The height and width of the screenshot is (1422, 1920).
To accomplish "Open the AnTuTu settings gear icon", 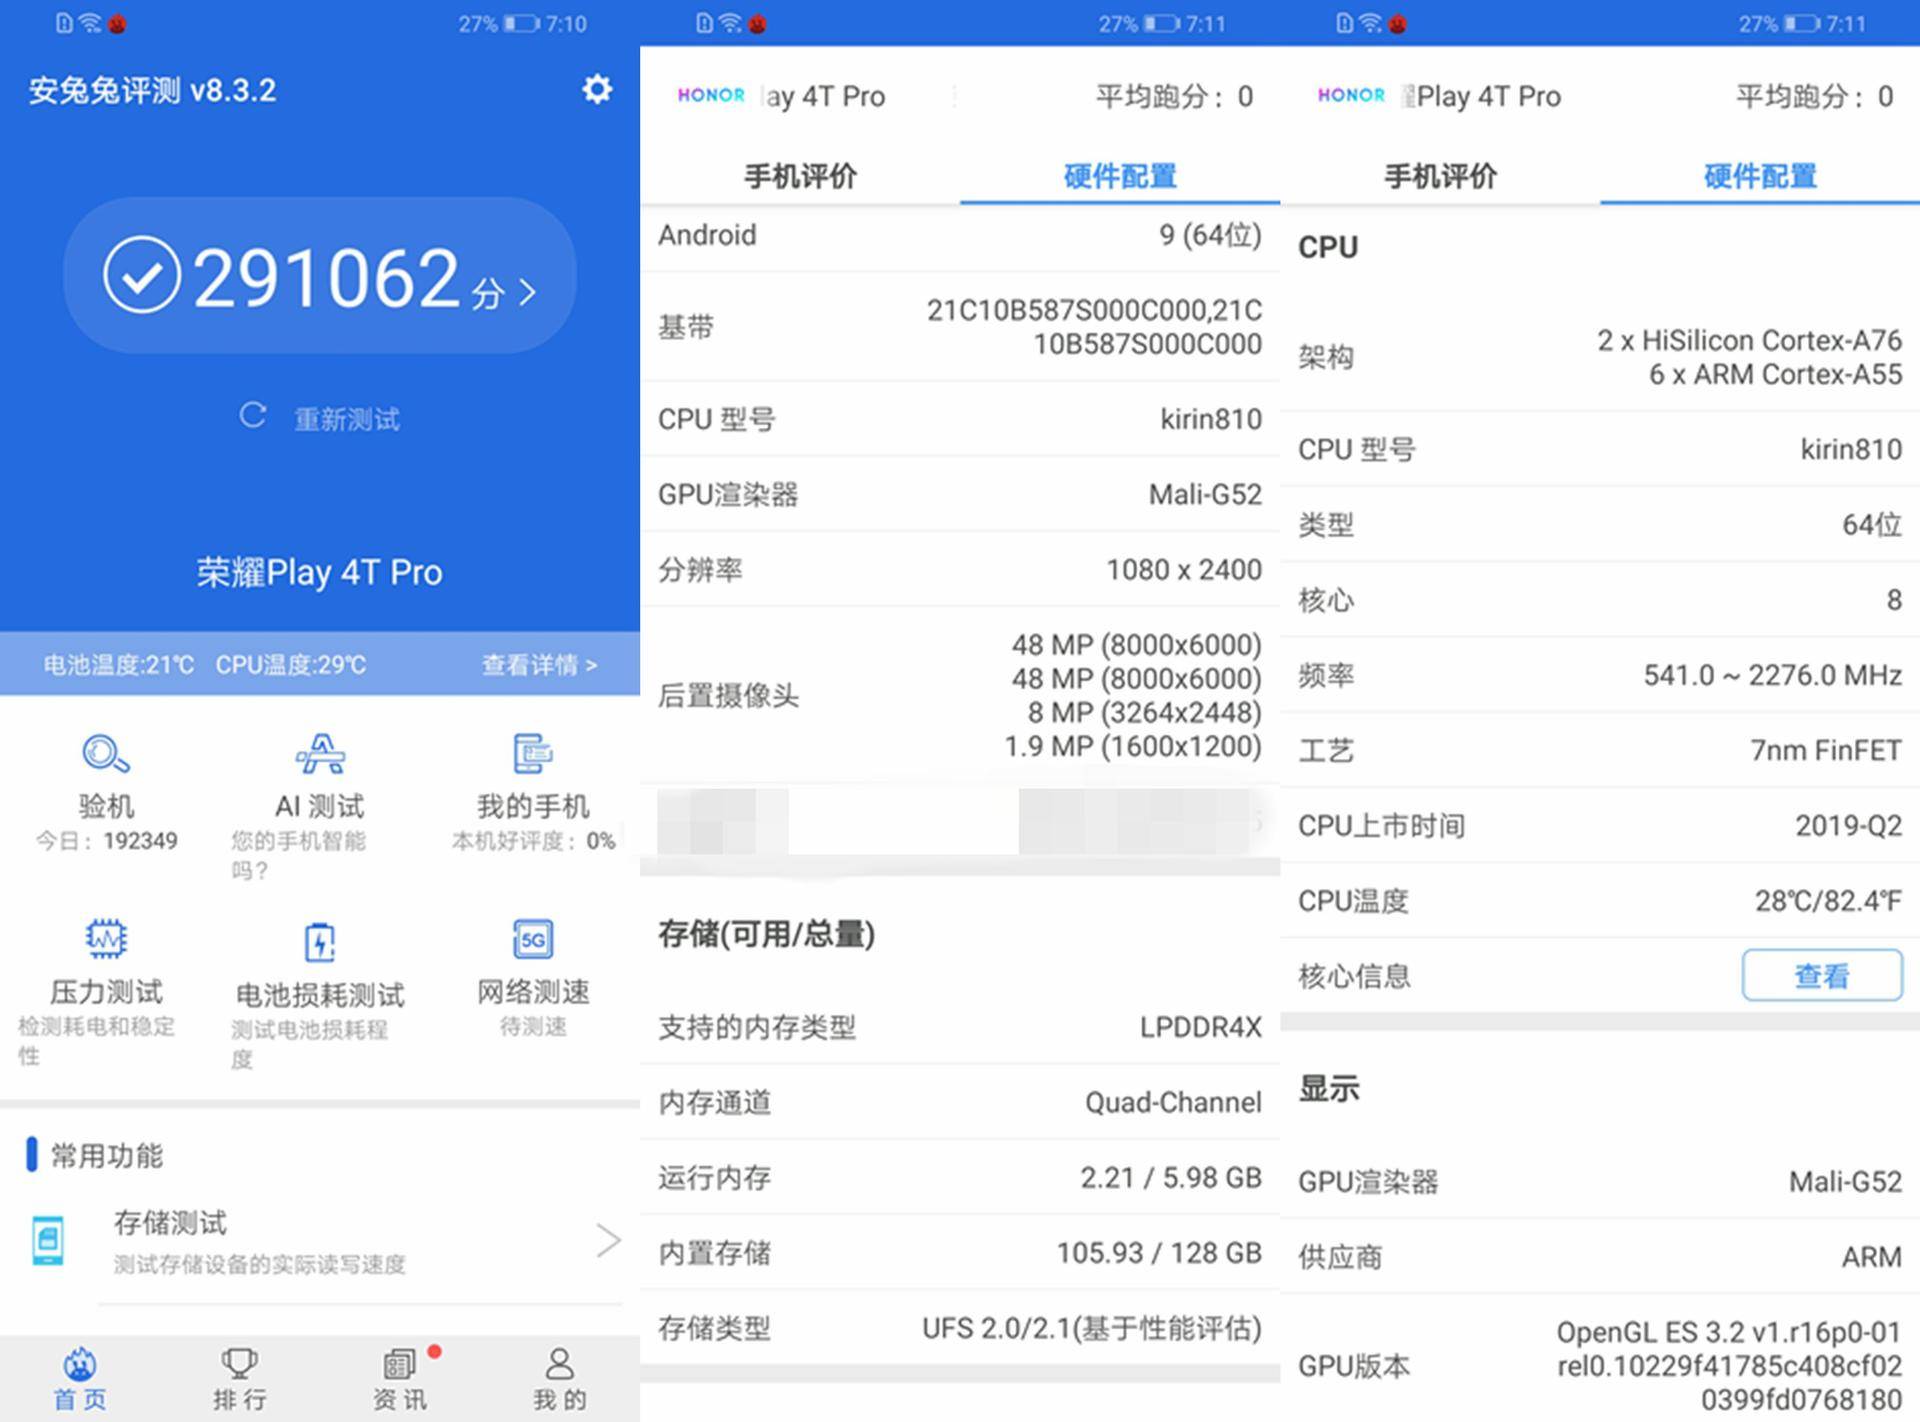I will tap(597, 89).
